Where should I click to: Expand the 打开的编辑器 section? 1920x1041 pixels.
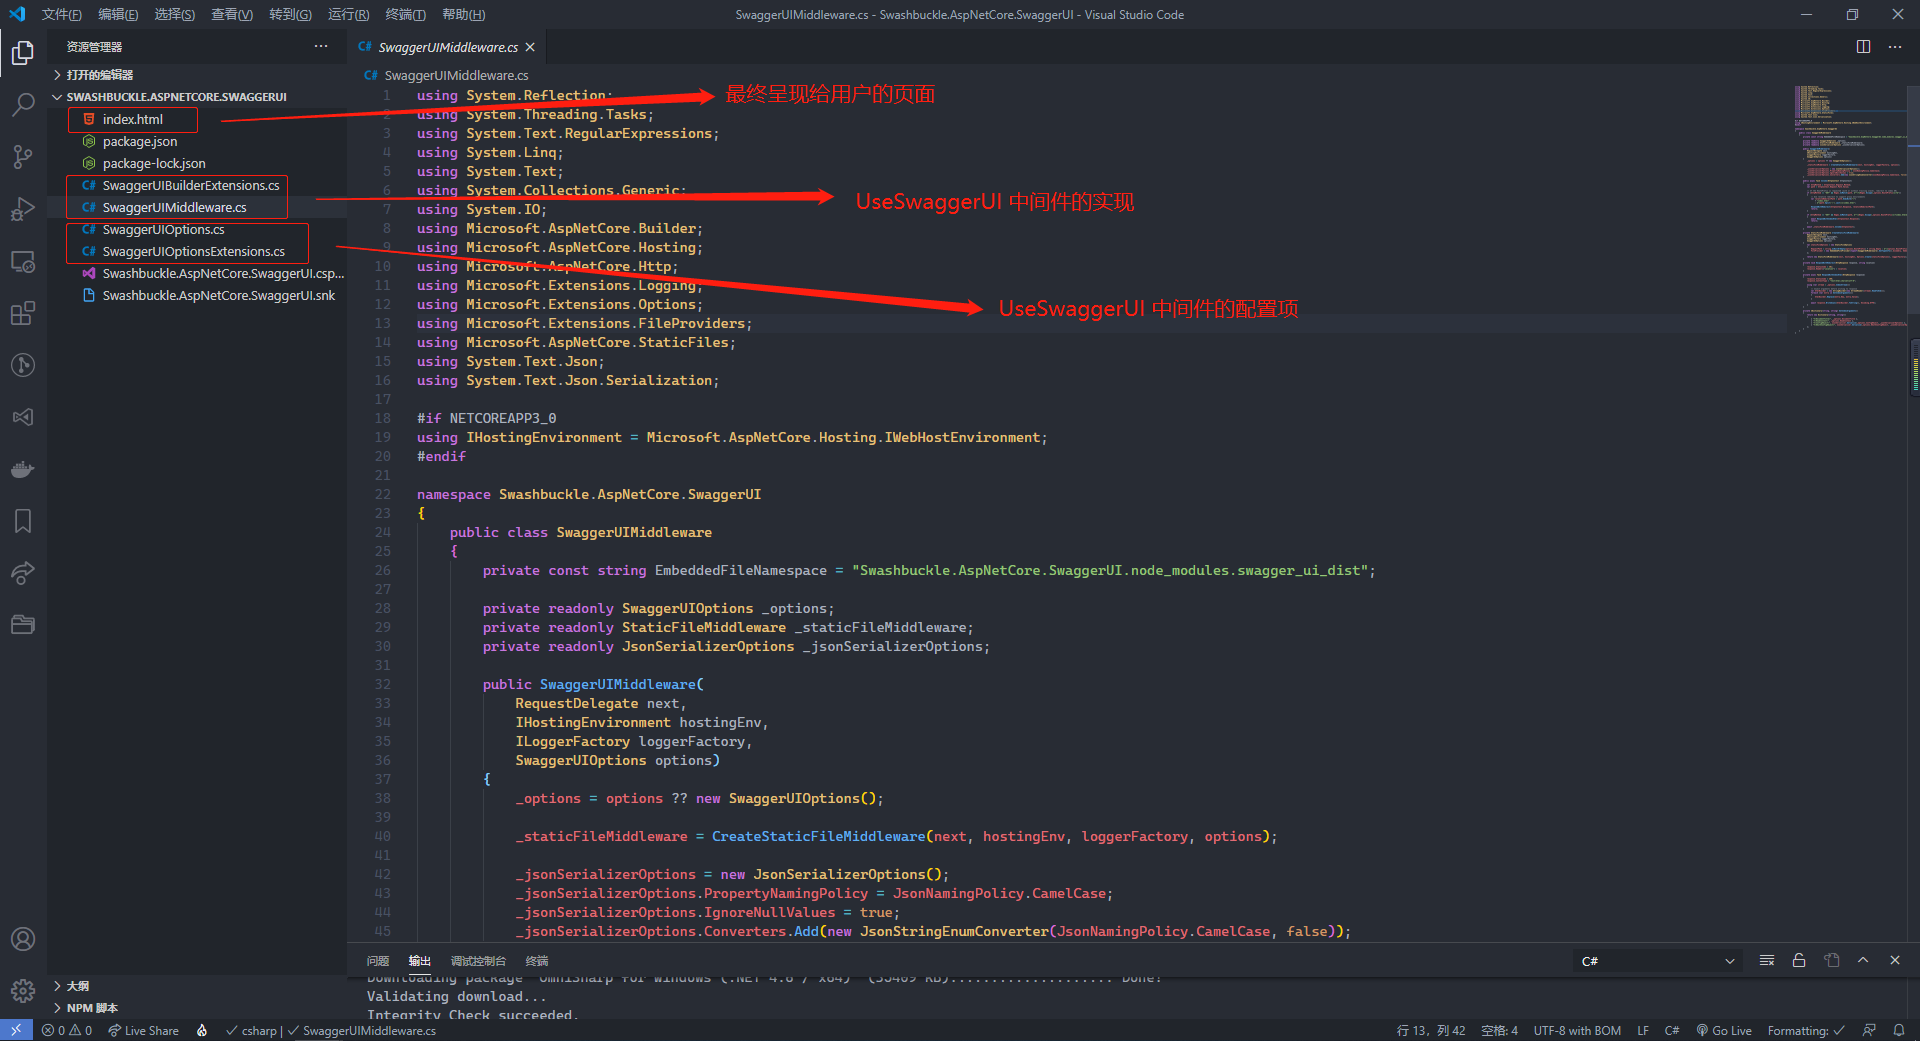[x=100, y=75]
